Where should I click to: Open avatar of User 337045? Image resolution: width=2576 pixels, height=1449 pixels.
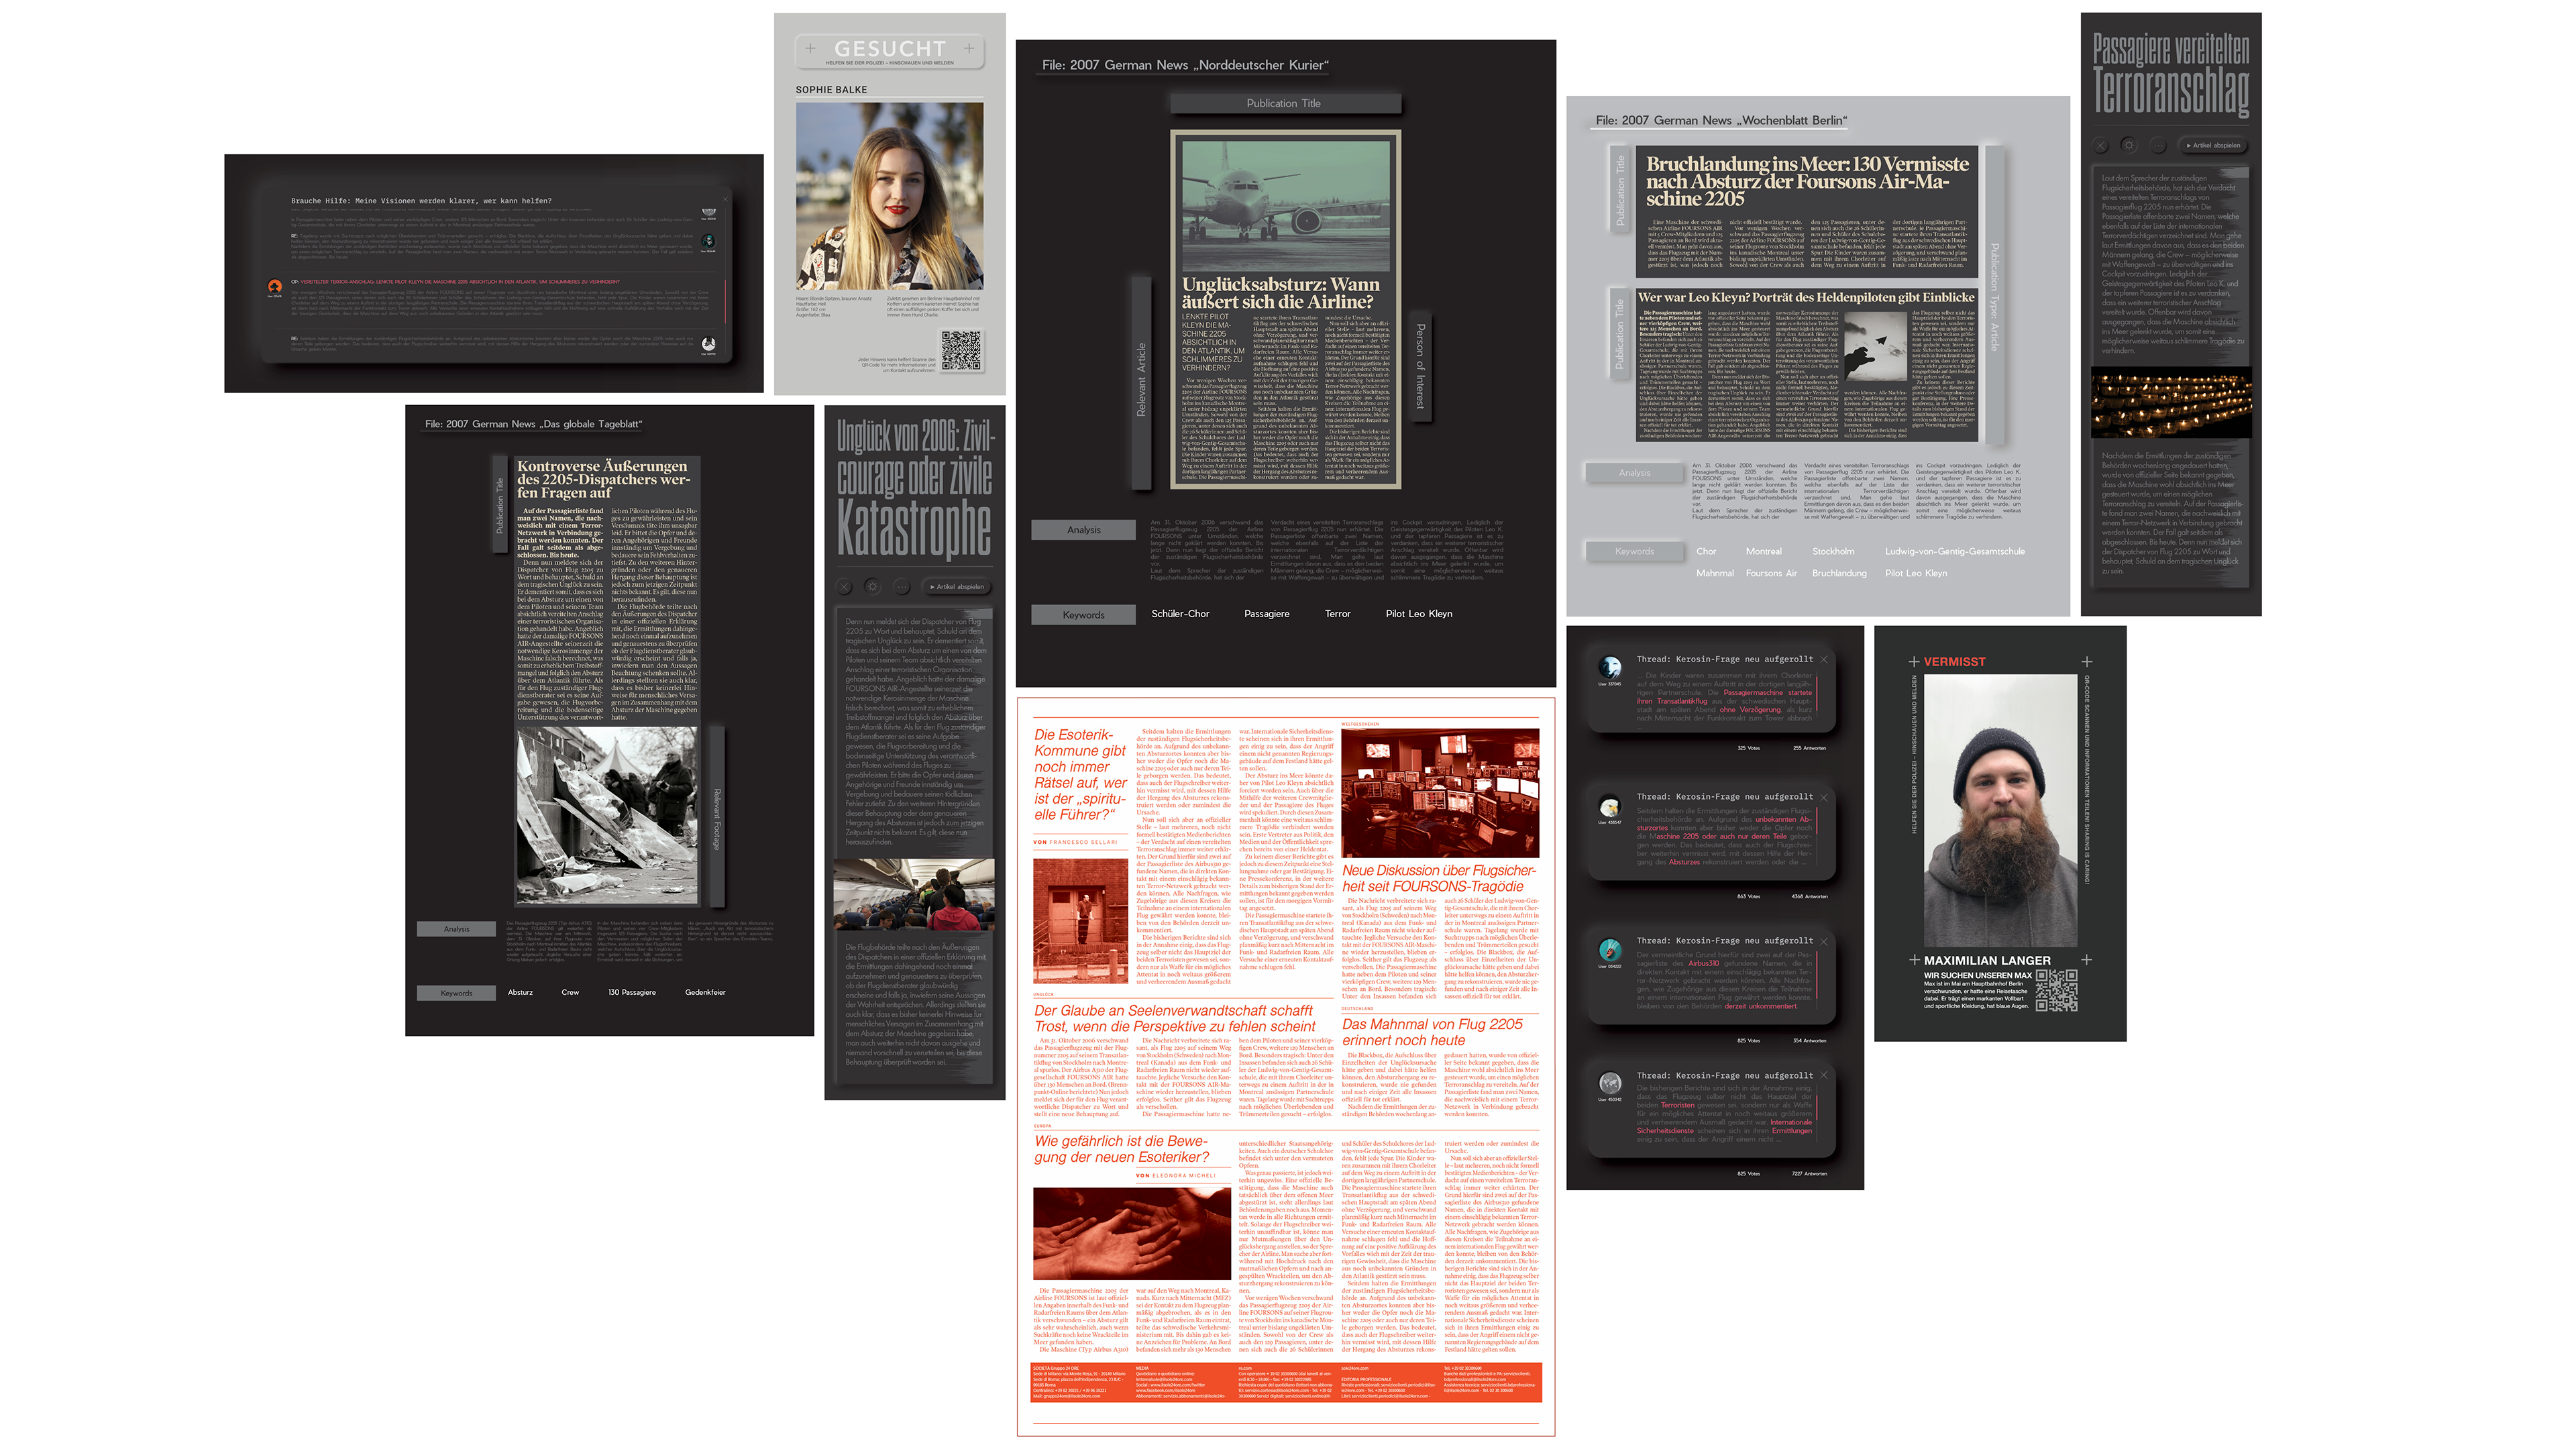click(1610, 667)
